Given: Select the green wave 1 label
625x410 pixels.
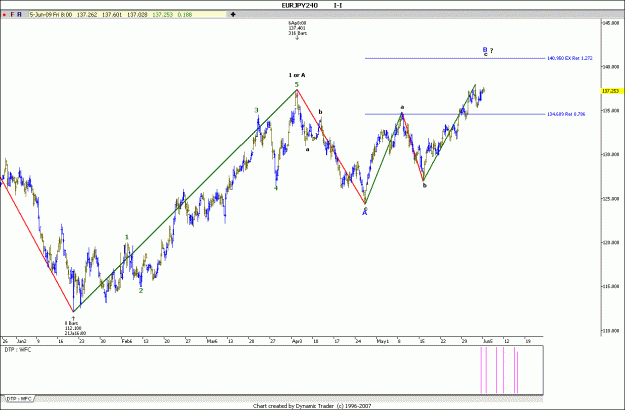Looking at the screenshot, I should coord(127,237).
